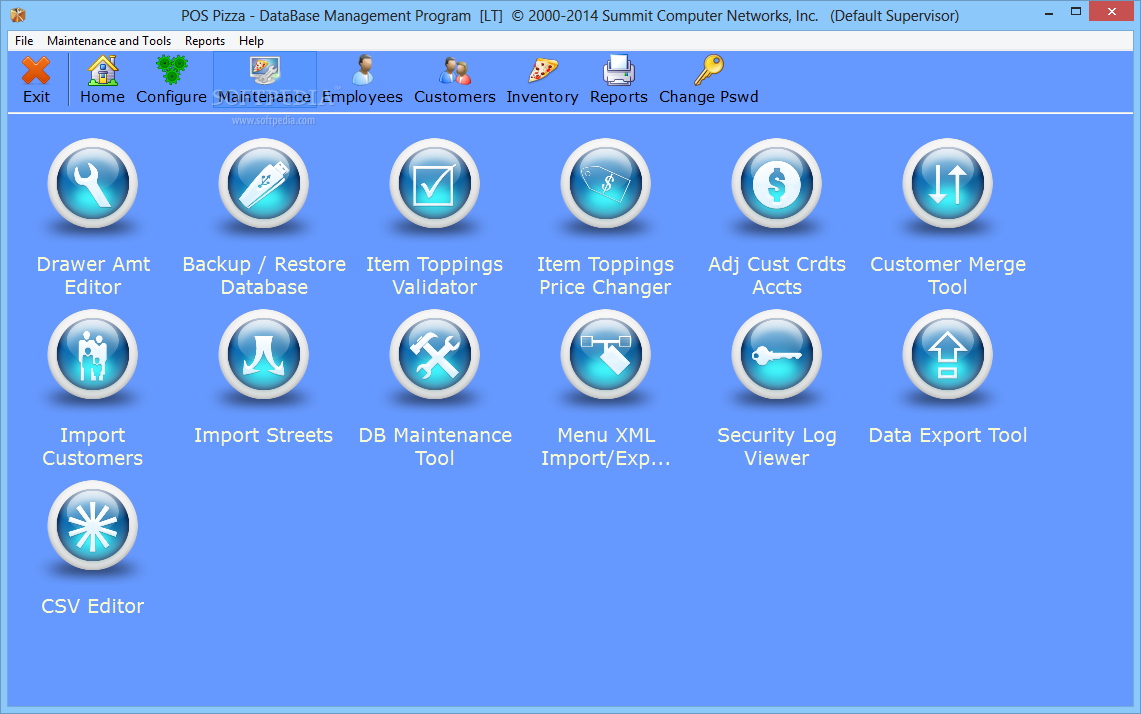This screenshot has height=714, width=1141.
Task: Click the 'Security Log Viewer' label
Action: 776,446
